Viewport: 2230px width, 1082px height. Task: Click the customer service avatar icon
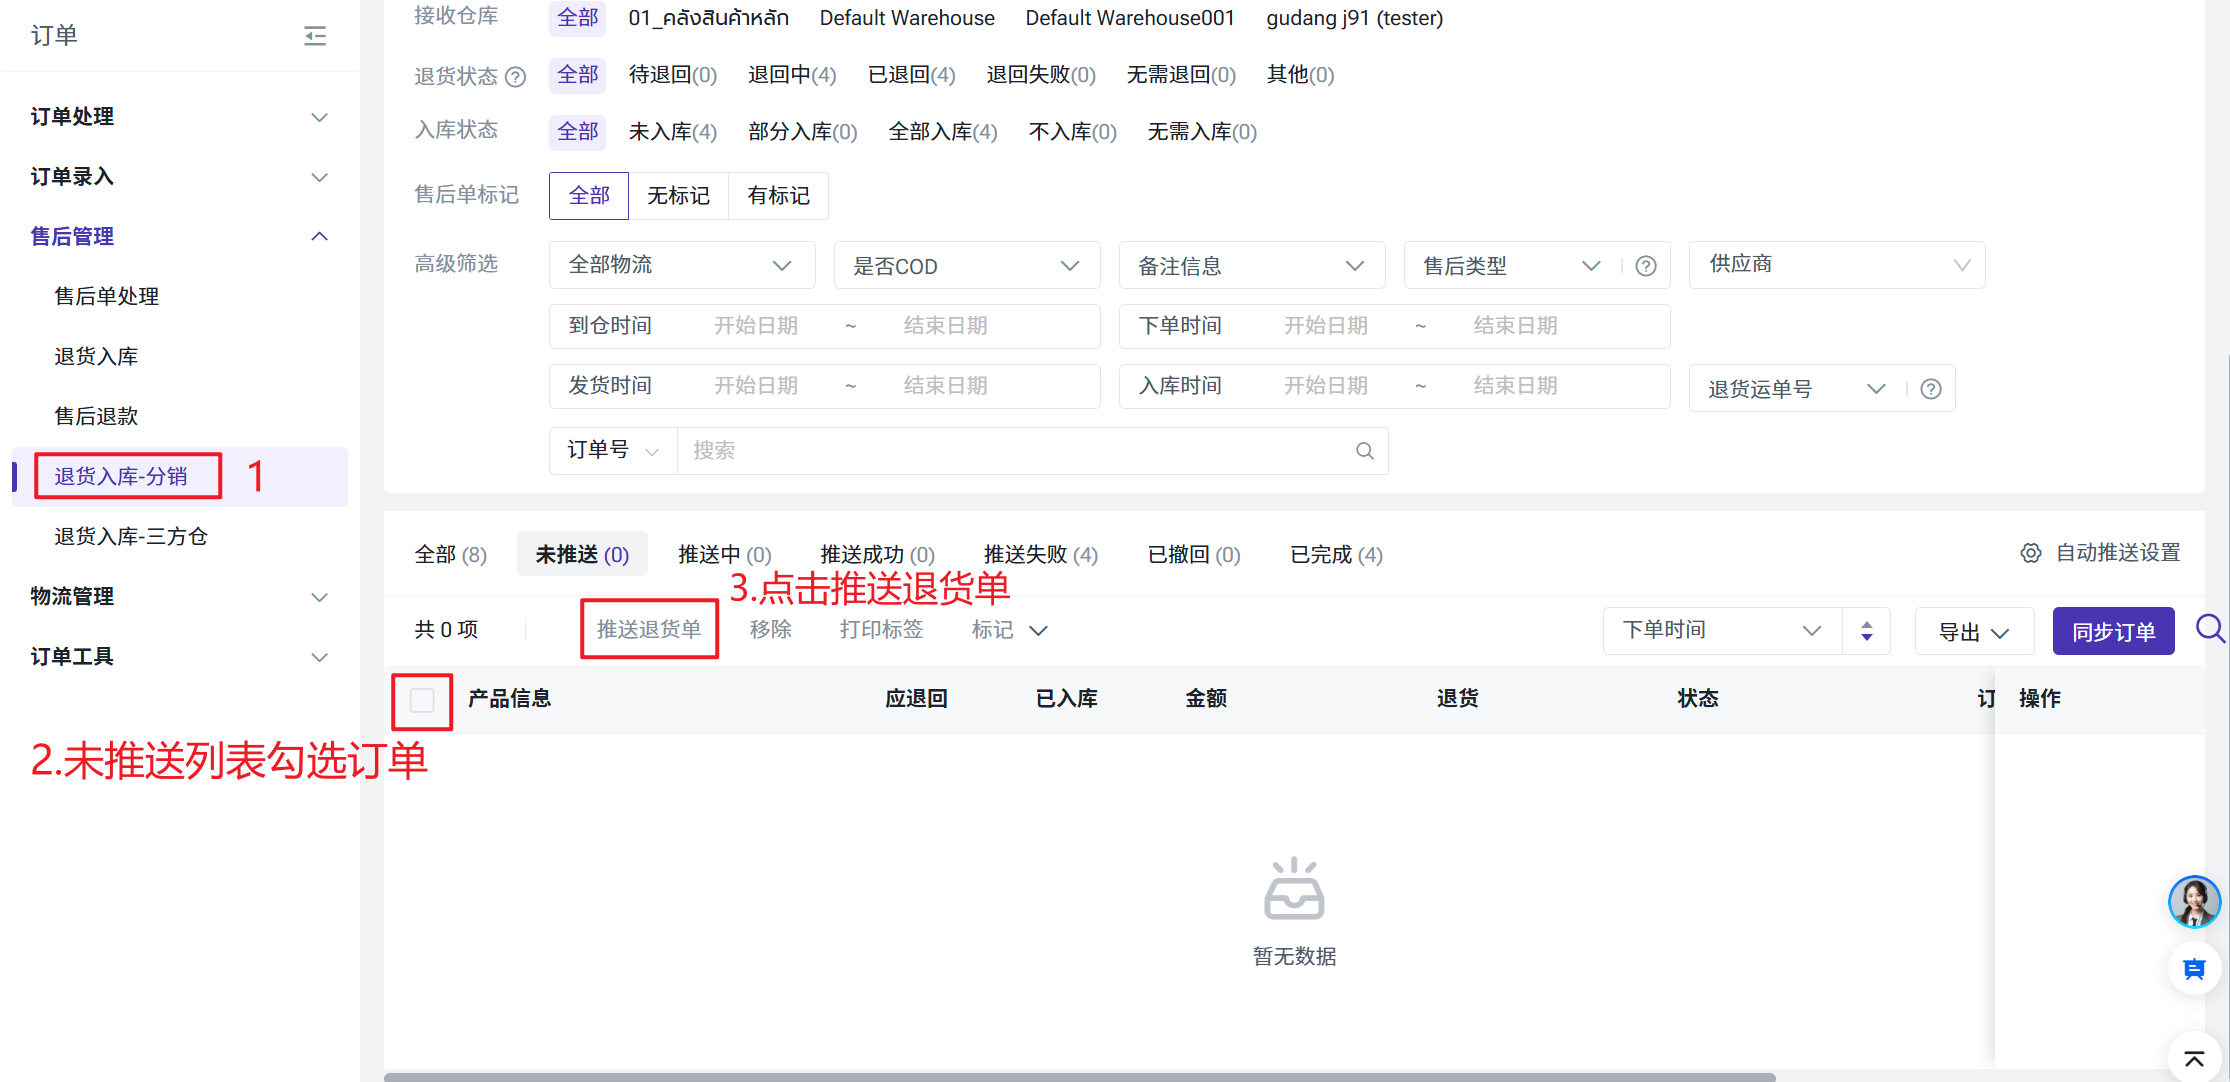coord(2194,902)
